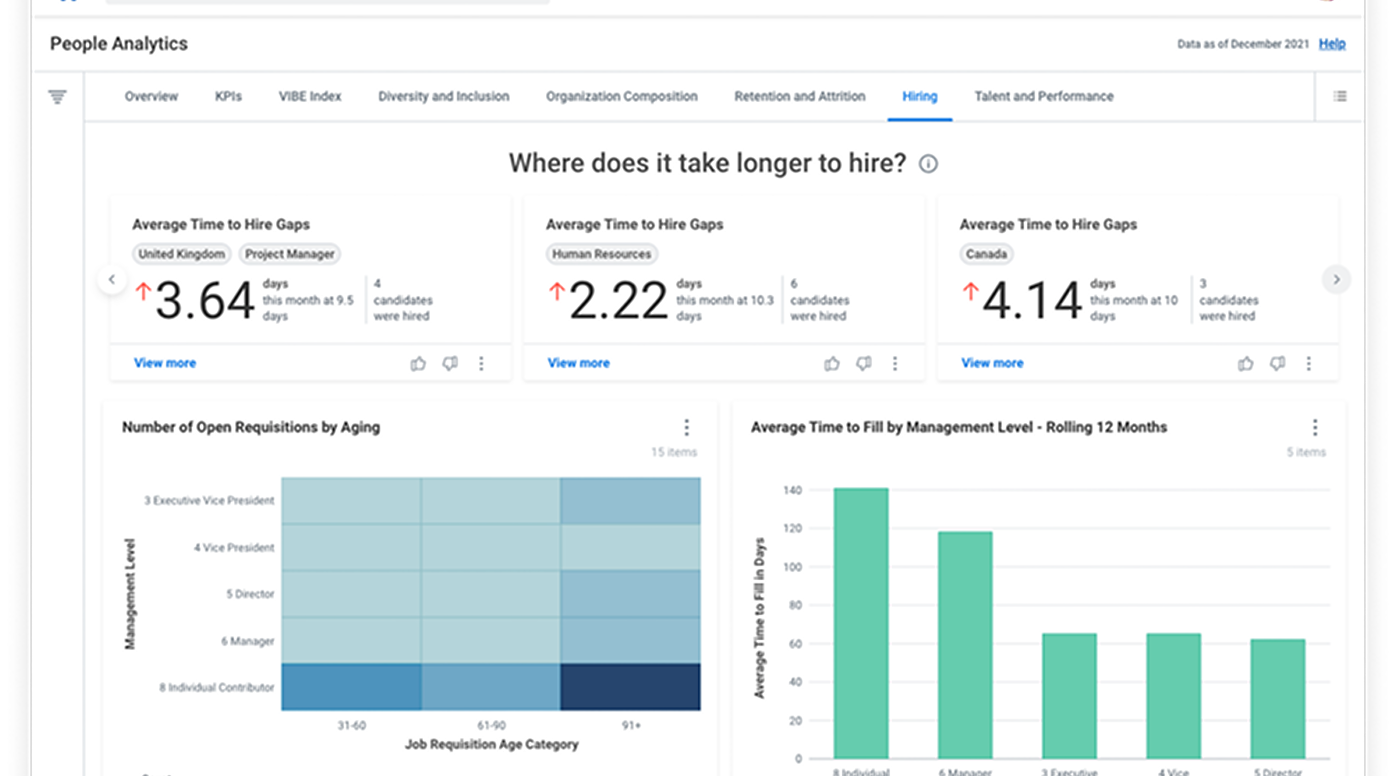This screenshot has width=1395, height=777.
Task: Go to previous insight card arrow
Action: click(112, 280)
